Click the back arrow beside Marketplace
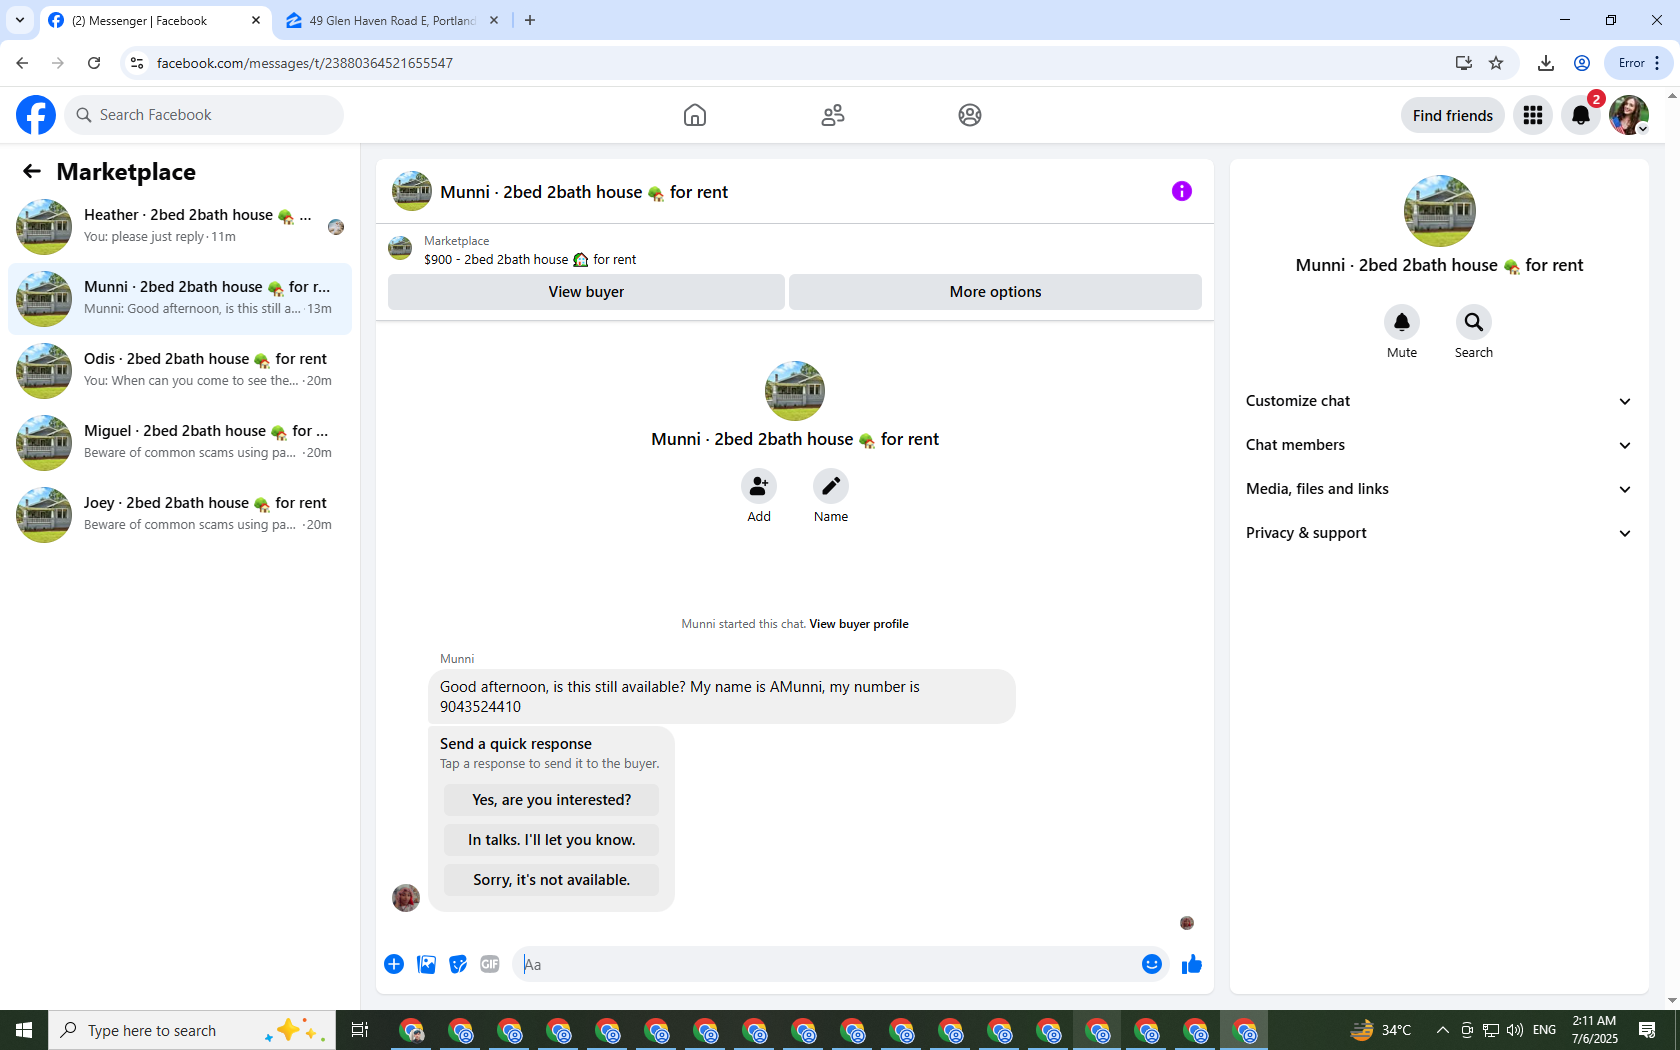The height and width of the screenshot is (1050, 1680). click(x=32, y=171)
